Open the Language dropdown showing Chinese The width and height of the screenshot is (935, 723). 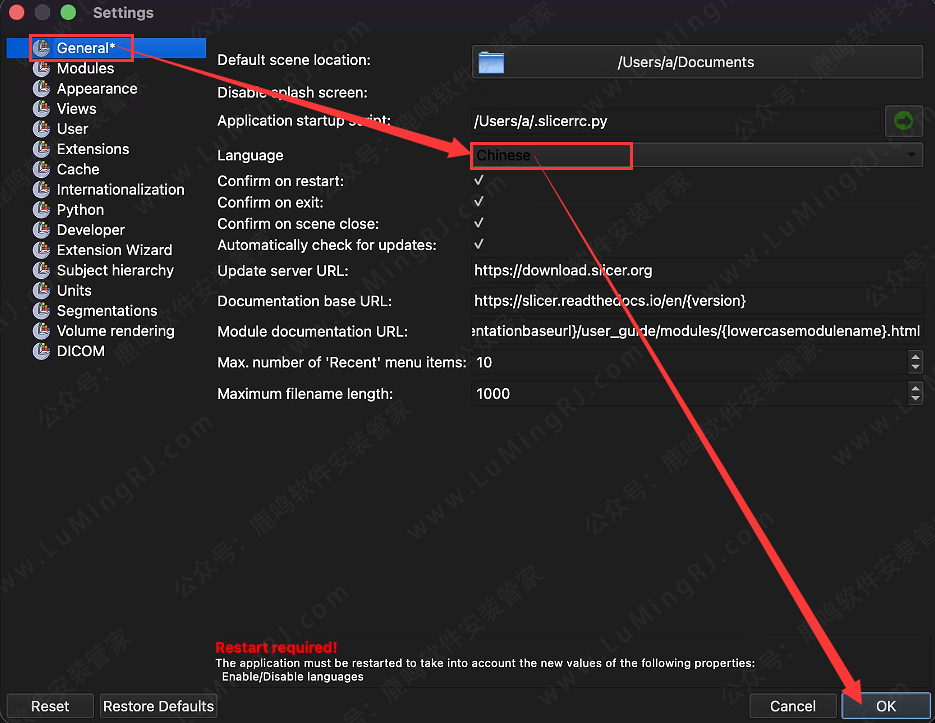(x=697, y=155)
